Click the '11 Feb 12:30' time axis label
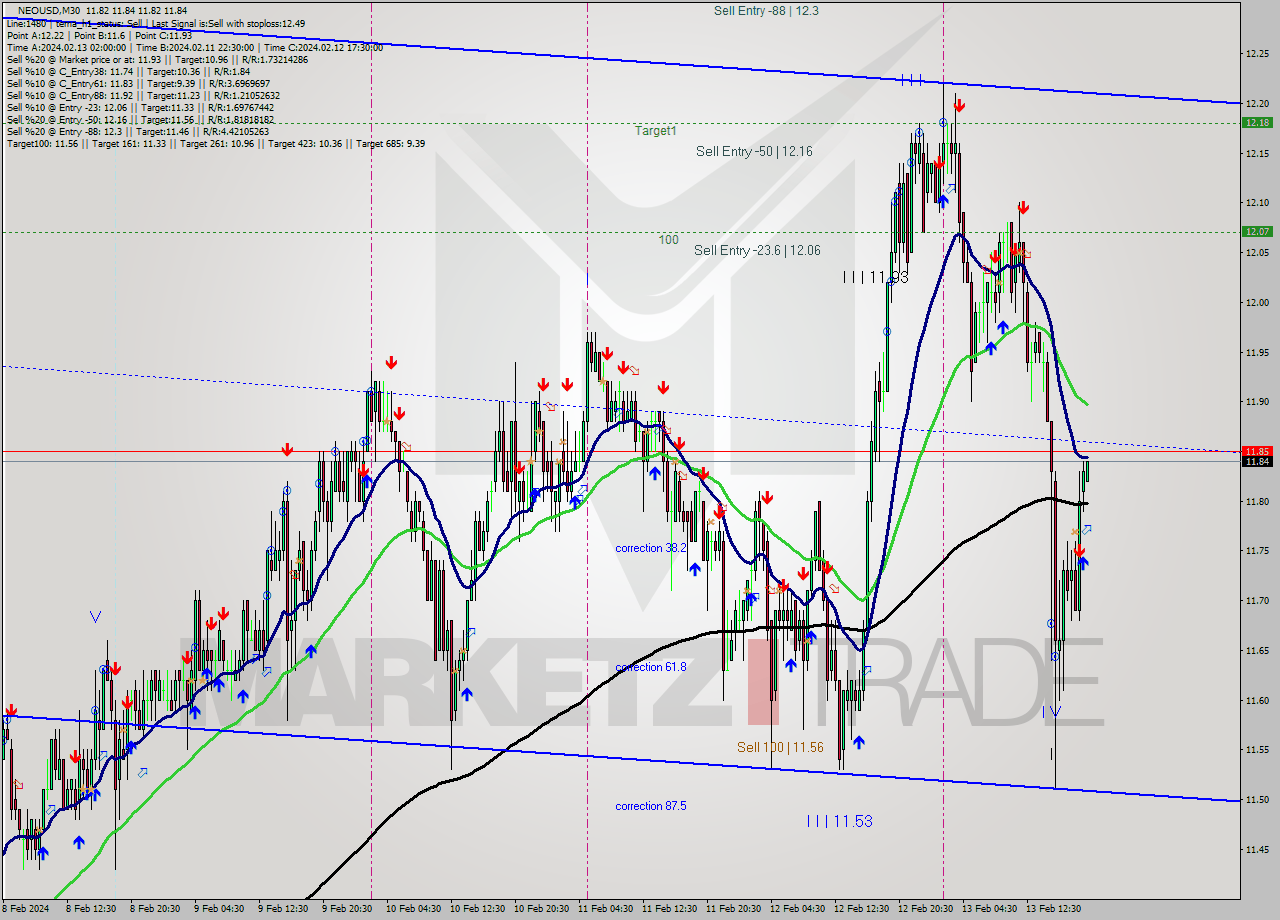The width and height of the screenshot is (1280, 920). pyautogui.click(x=669, y=909)
